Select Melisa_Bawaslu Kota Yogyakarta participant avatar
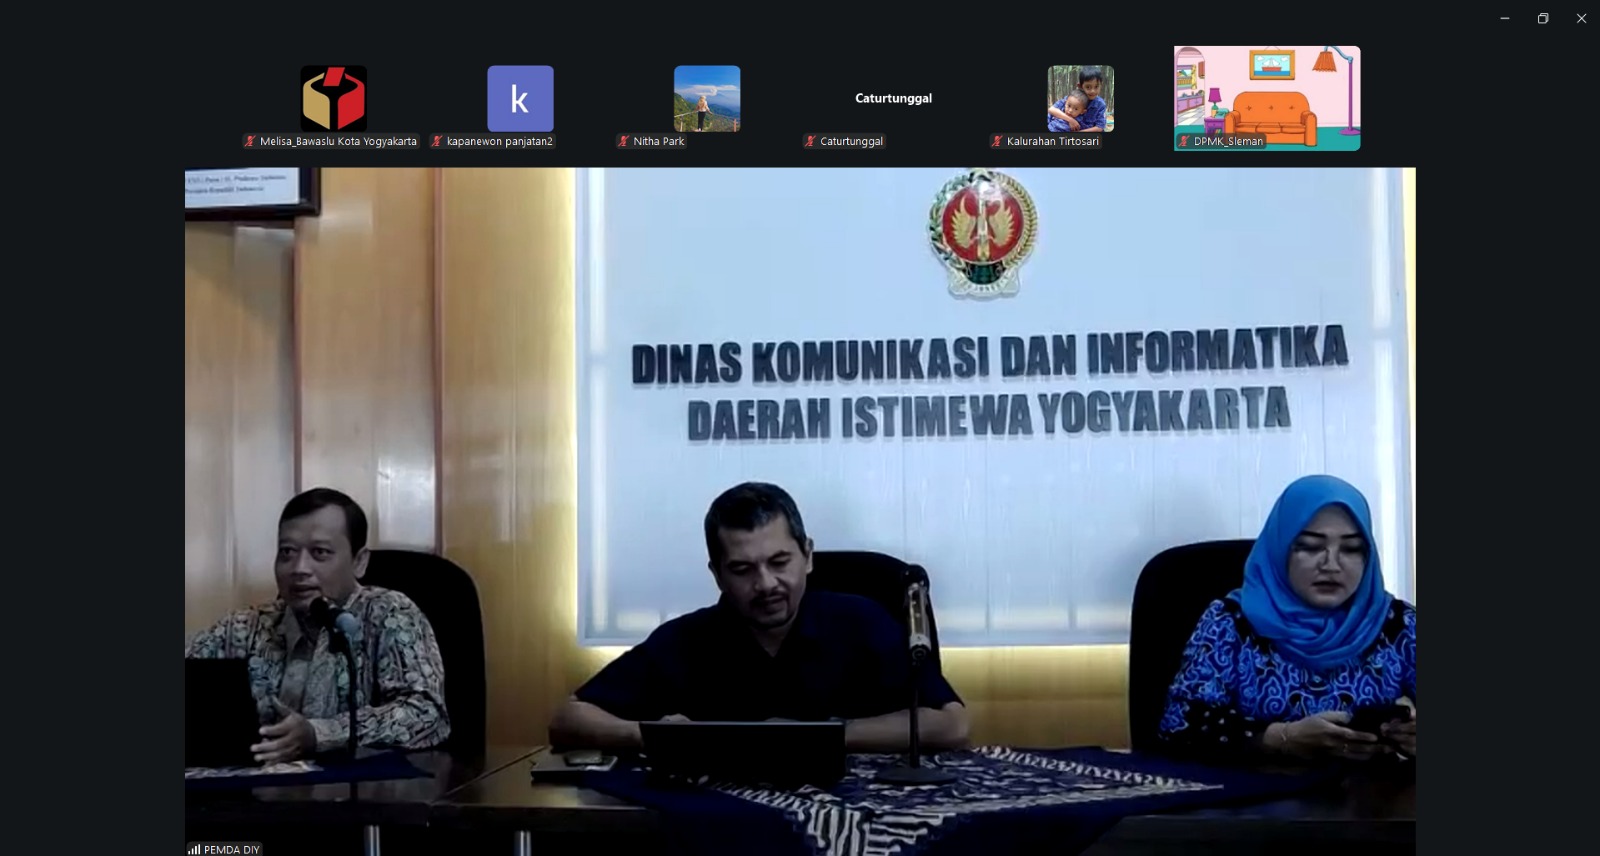The height and width of the screenshot is (856, 1600). pyautogui.click(x=333, y=98)
